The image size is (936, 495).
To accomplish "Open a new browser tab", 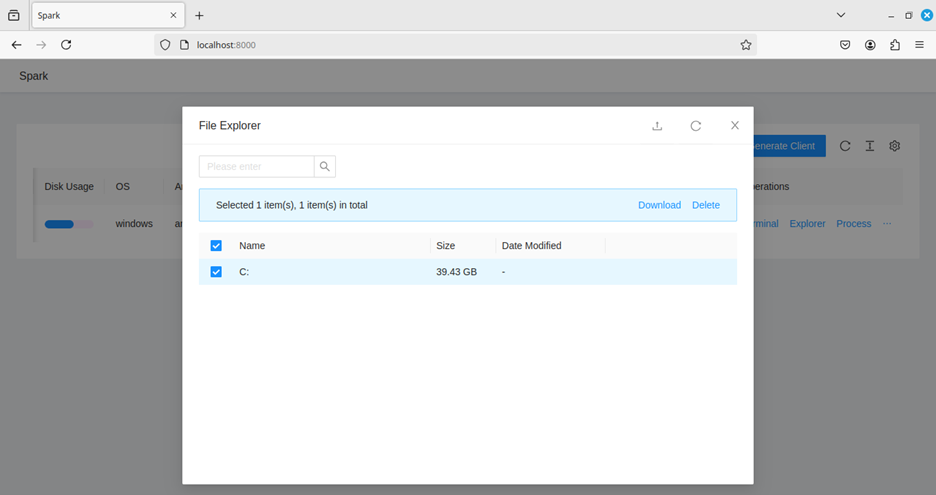I will click(200, 16).
